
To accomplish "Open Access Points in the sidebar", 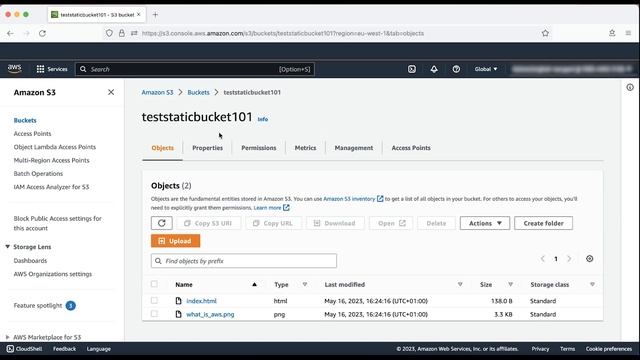I will click(x=32, y=133).
